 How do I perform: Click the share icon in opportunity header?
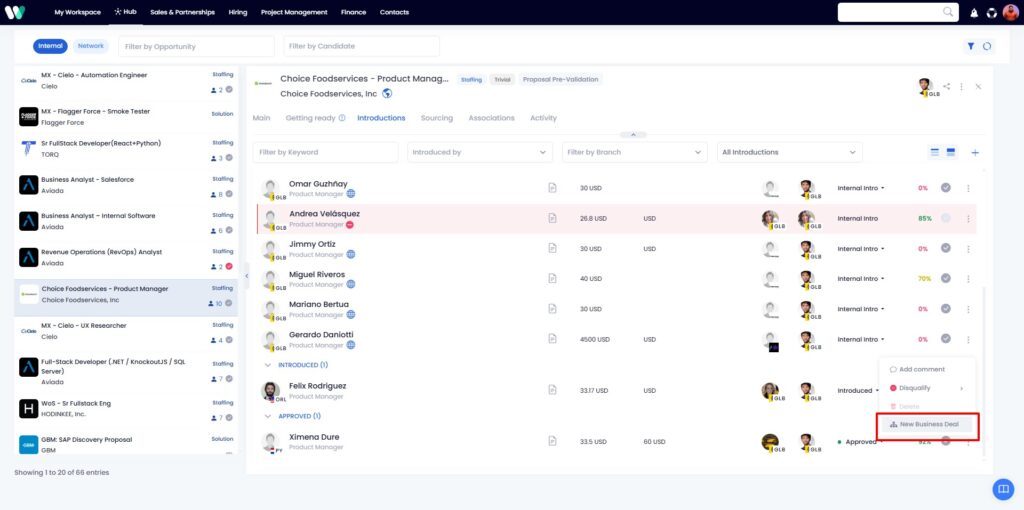(x=947, y=86)
